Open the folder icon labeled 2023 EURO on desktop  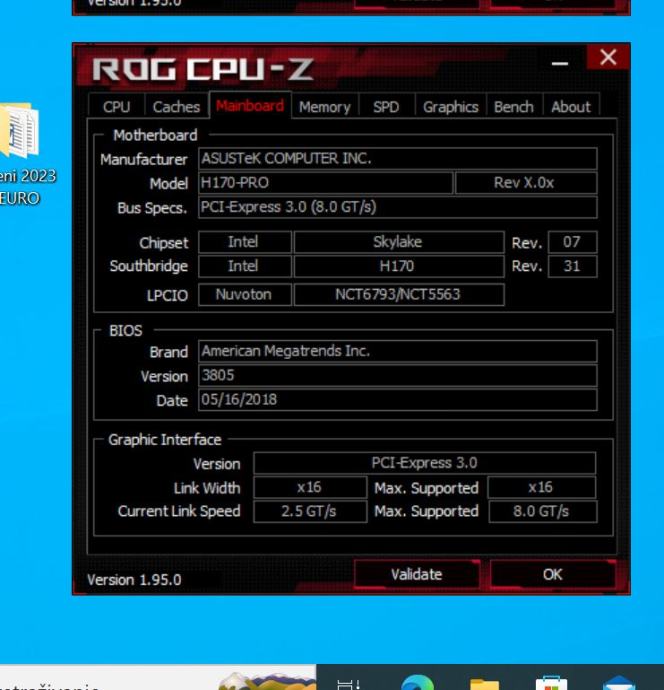(20, 131)
